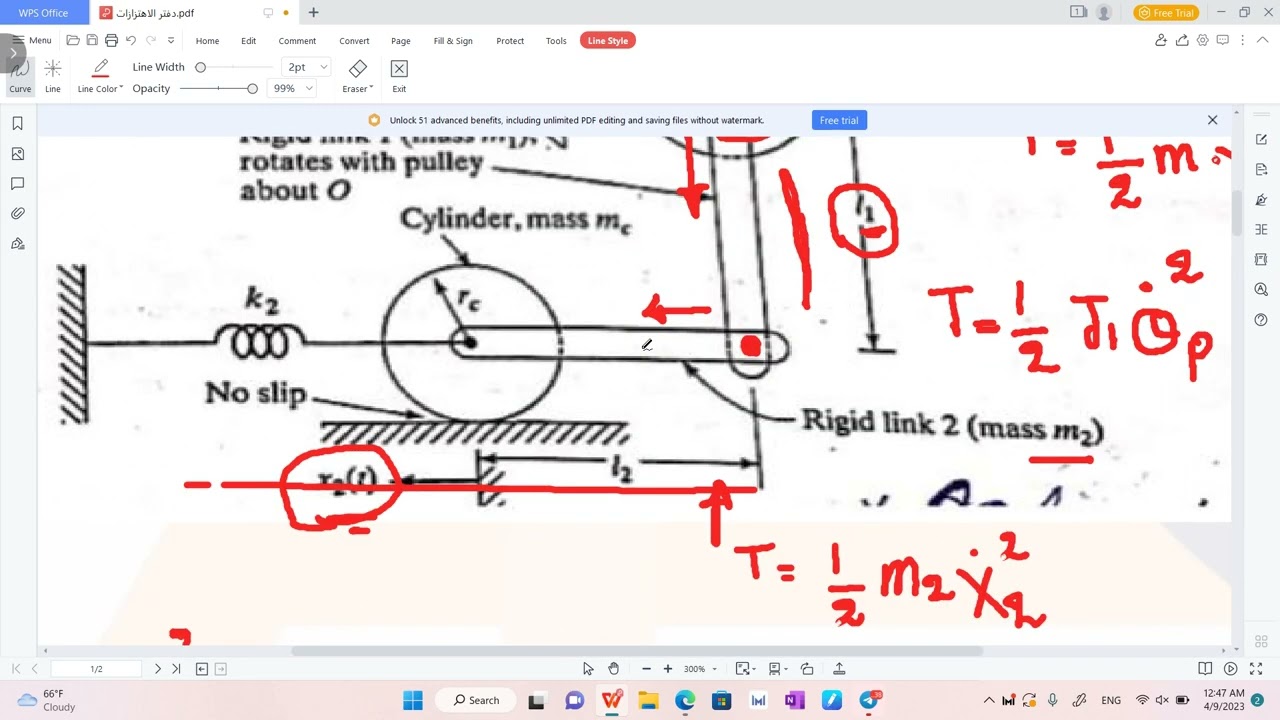Print the document using the printer icon
The width and height of the screenshot is (1280, 720).
[111, 40]
